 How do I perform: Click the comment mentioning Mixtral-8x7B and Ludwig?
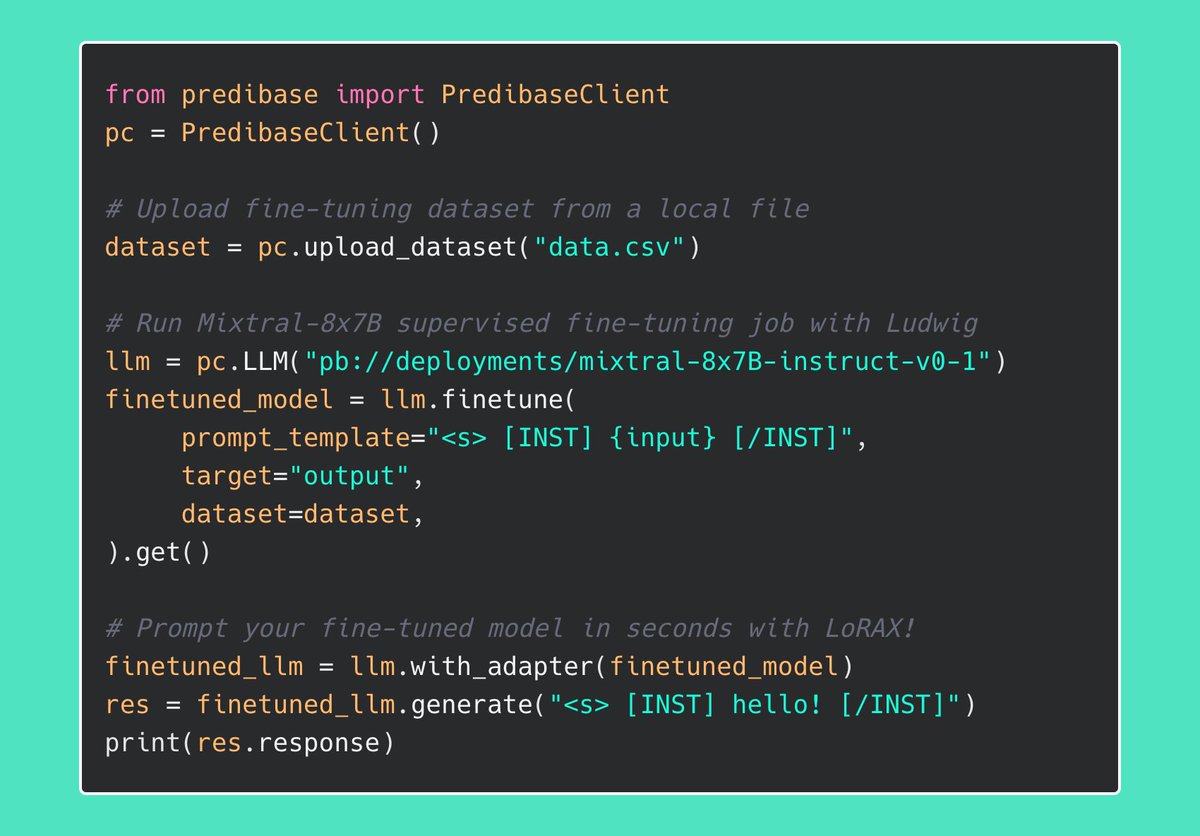[x=540, y=323]
